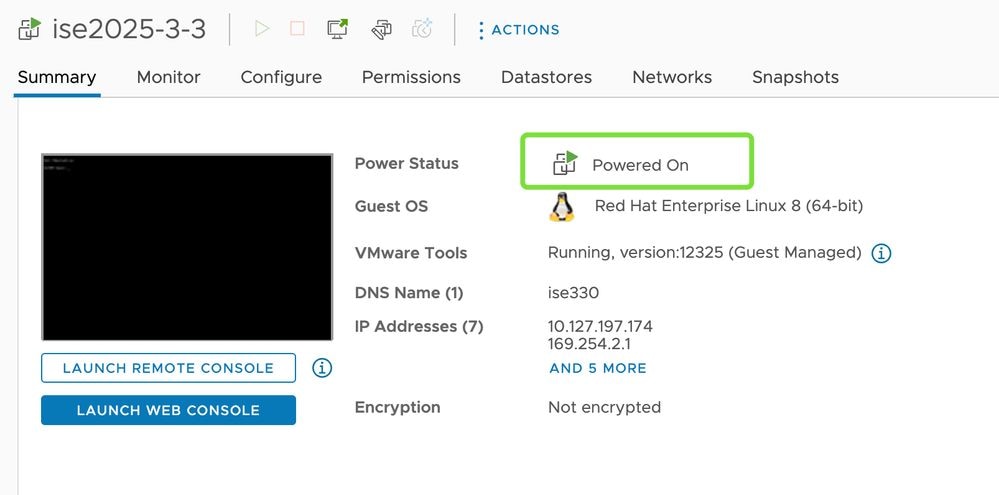Open the Configure tab
999x495 pixels.
pos(281,77)
